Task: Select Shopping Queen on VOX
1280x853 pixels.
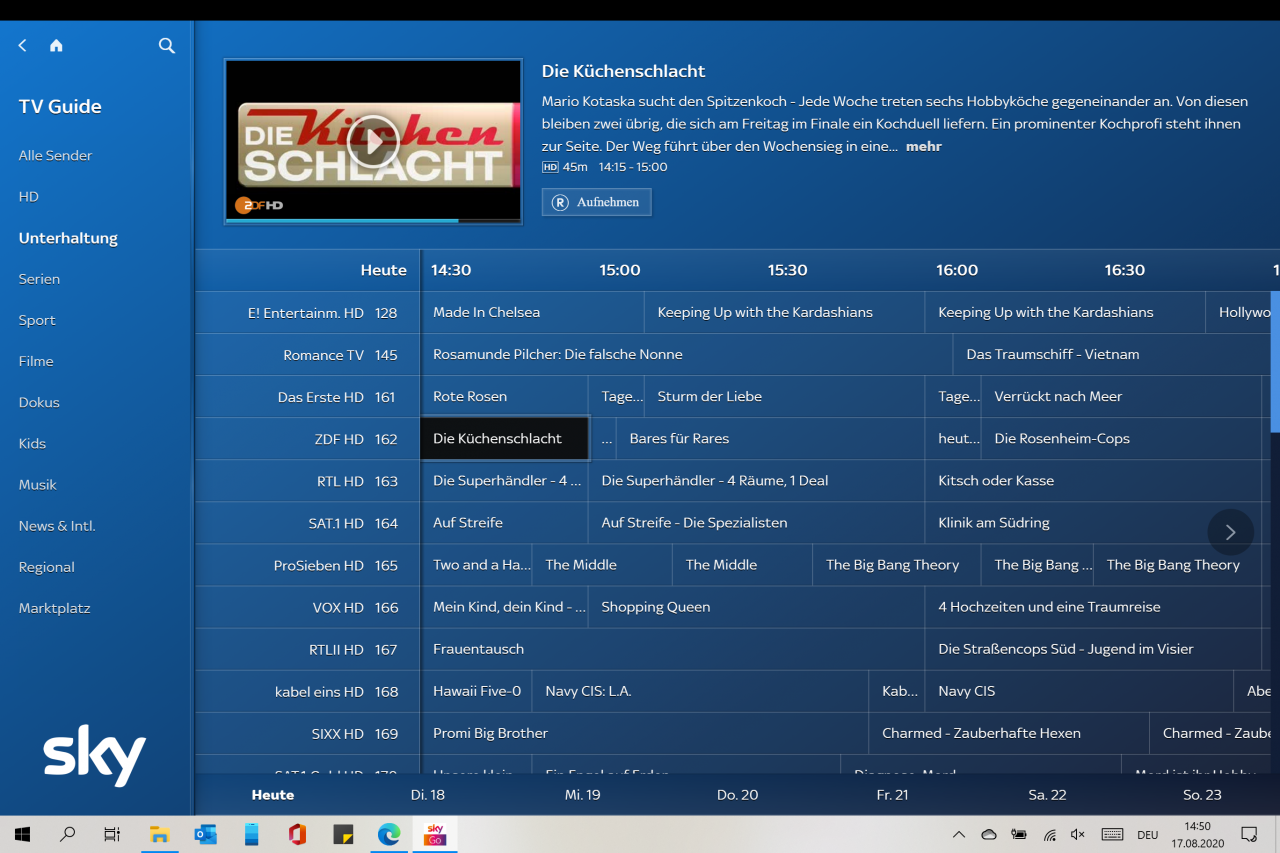Action: click(x=756, y=607)
